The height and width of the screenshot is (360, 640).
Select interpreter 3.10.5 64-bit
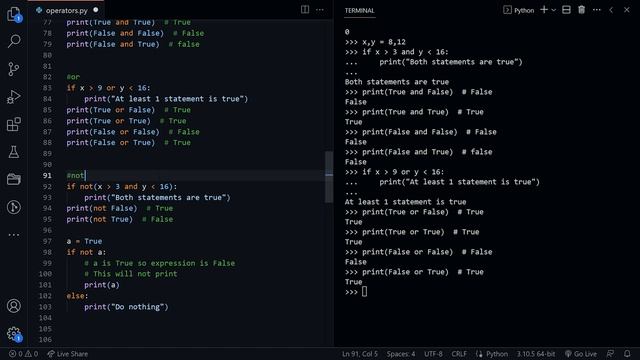coord(536,354)
